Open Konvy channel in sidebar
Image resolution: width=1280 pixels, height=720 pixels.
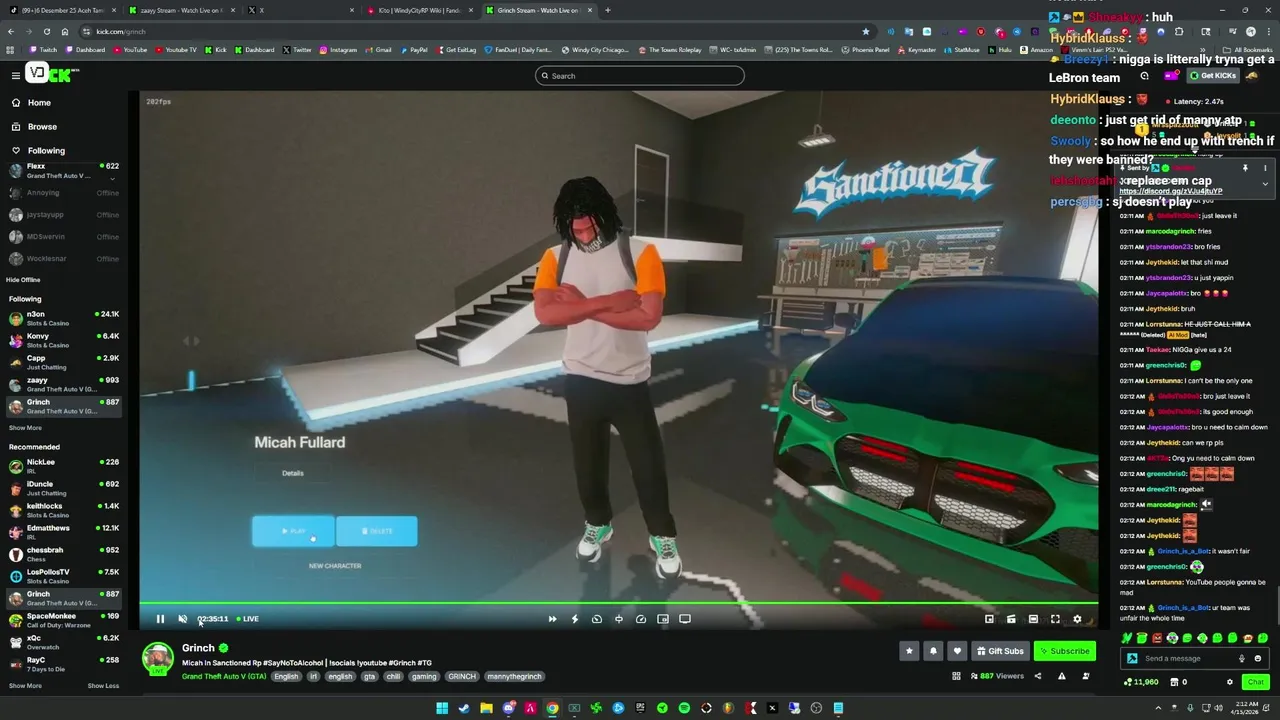tap(64, 340)
